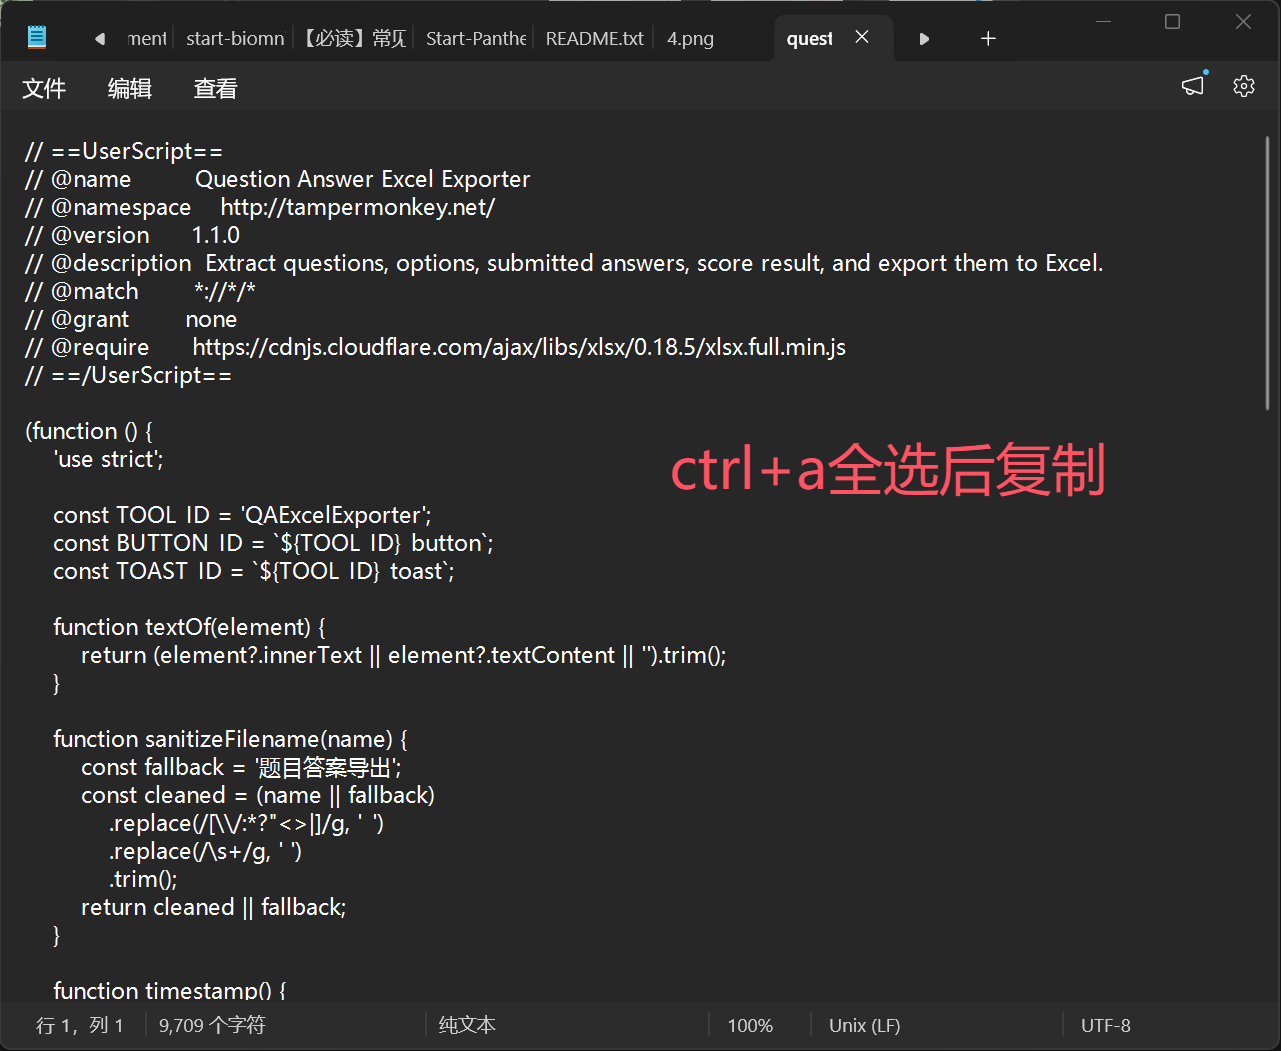Open the 文件 menu
This screenshot has height=1051, width=1281.
(x=44, y=88)
